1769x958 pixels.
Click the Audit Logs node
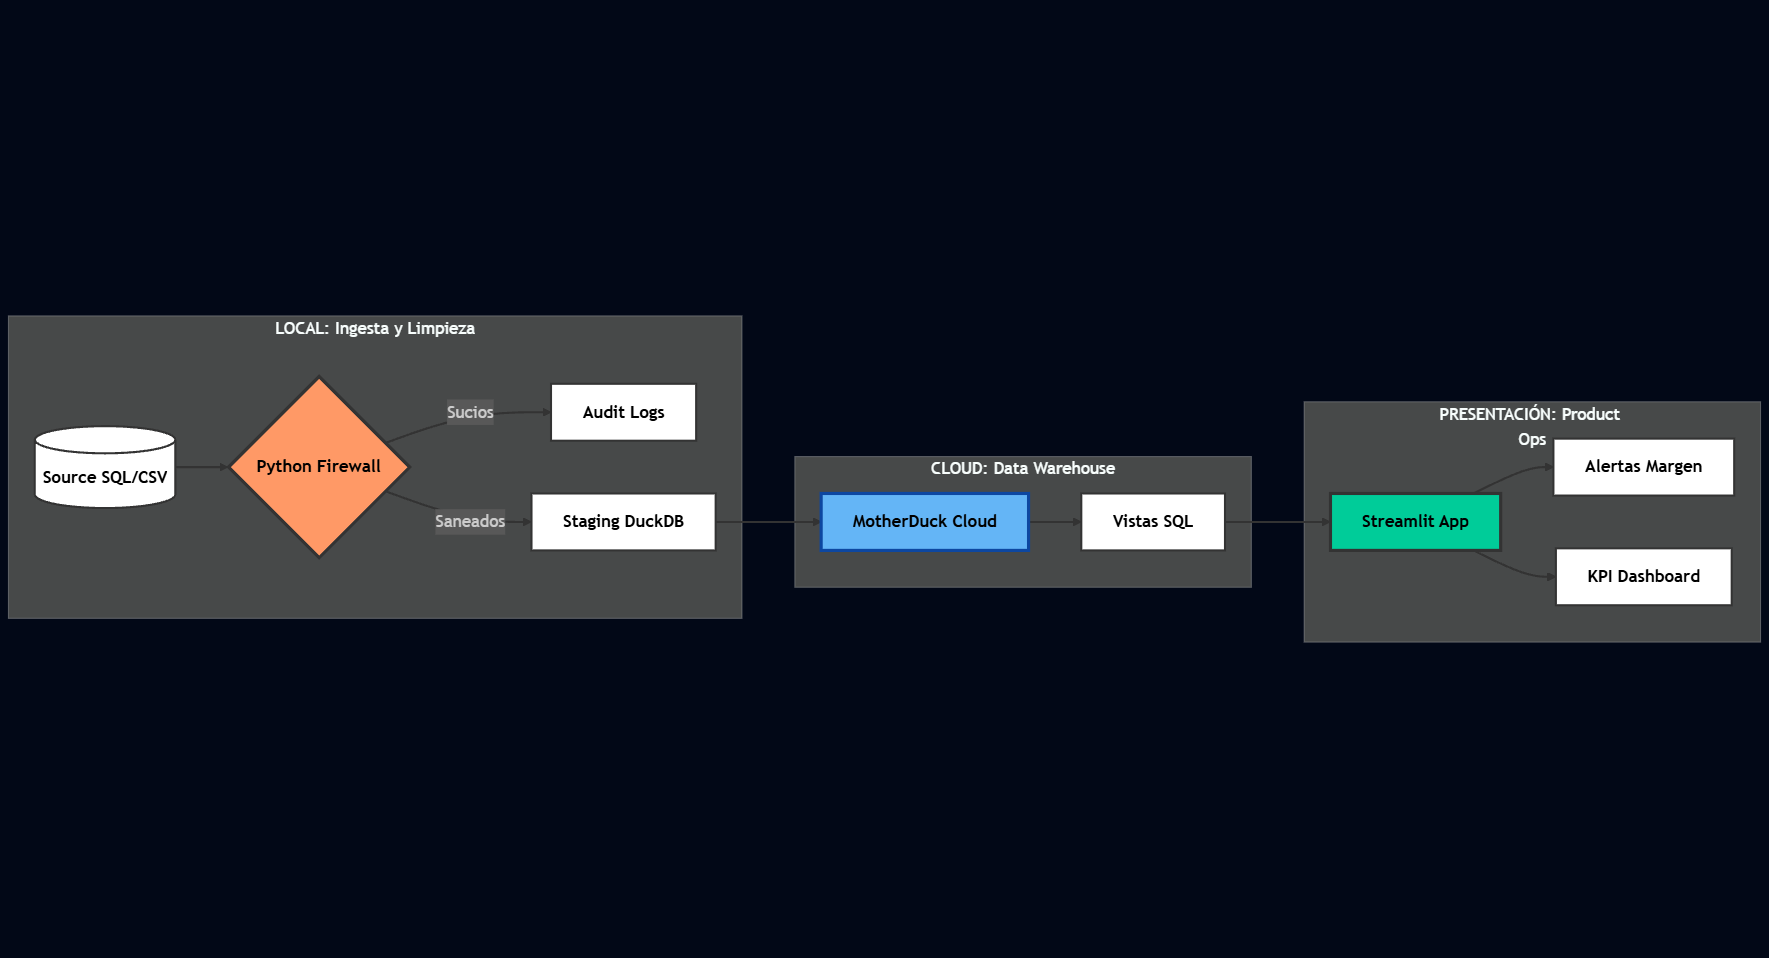pos(623,412)
